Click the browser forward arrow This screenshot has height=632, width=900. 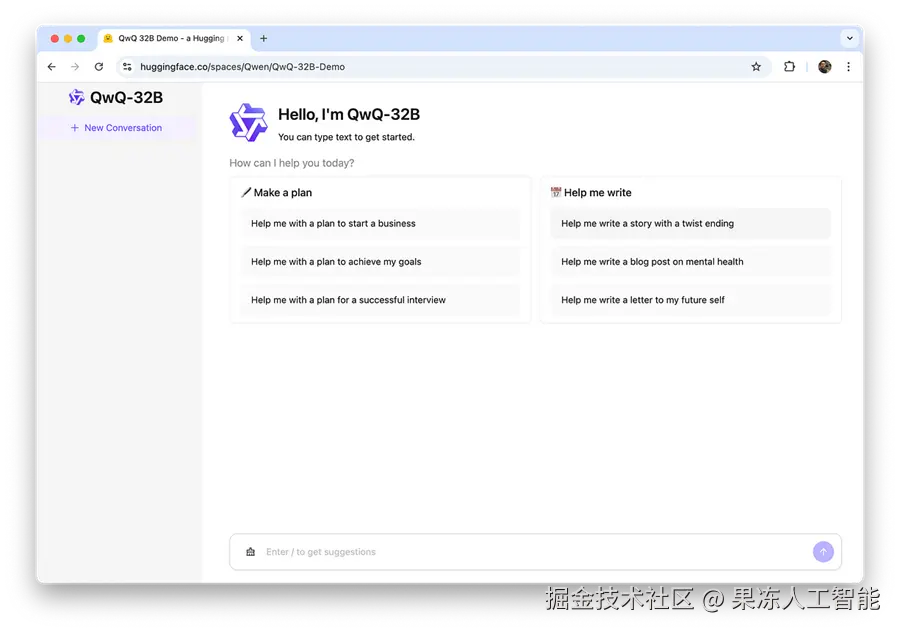pos(75,67)
